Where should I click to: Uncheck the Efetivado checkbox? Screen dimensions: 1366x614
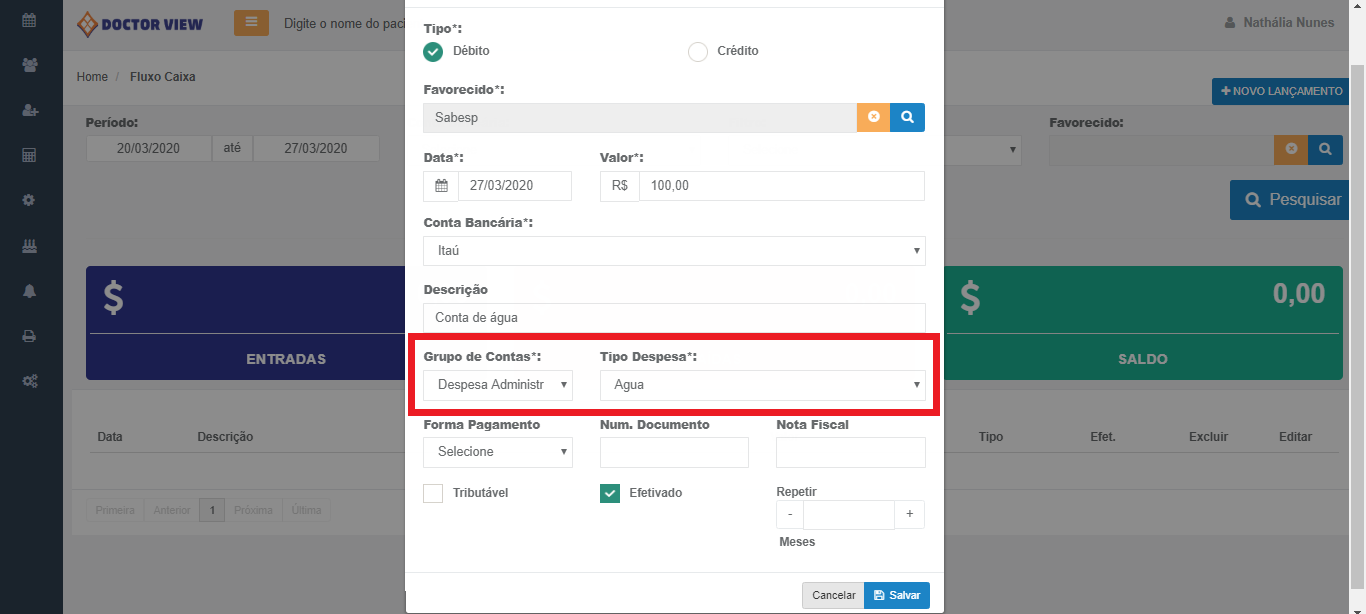pos(610,493)
